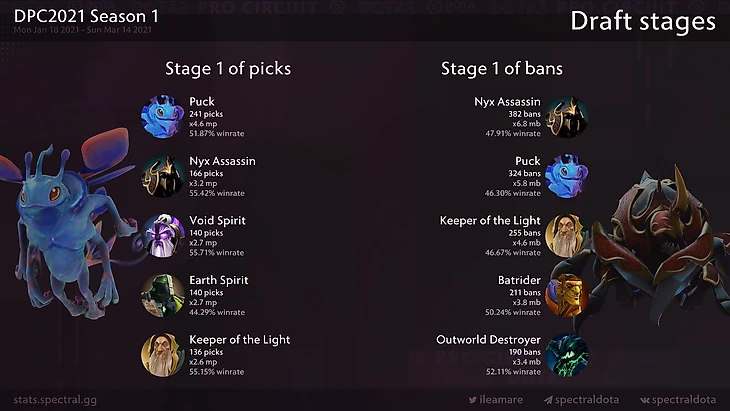Click Keeper of the Light portrait under picks
The height and width of the screenshot is (411, 730).
click(x=160, y=356)
